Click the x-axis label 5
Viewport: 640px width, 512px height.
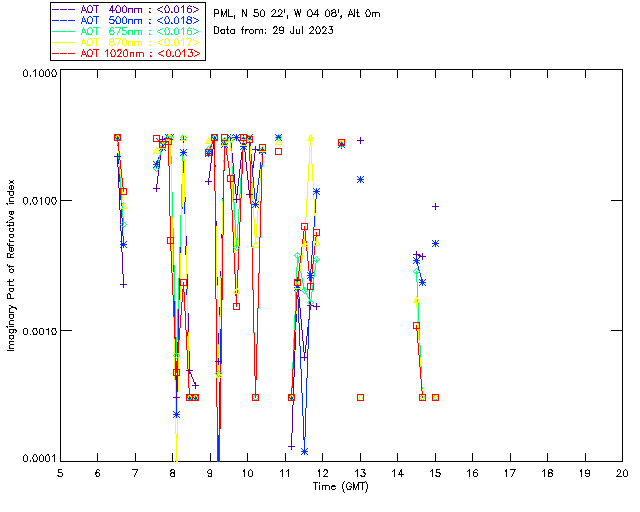pos(60,473)
